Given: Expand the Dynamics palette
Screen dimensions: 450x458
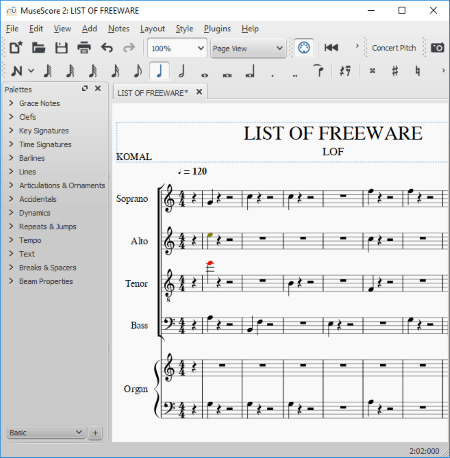Looking at the screenshot, I should (x=34, y=213).
